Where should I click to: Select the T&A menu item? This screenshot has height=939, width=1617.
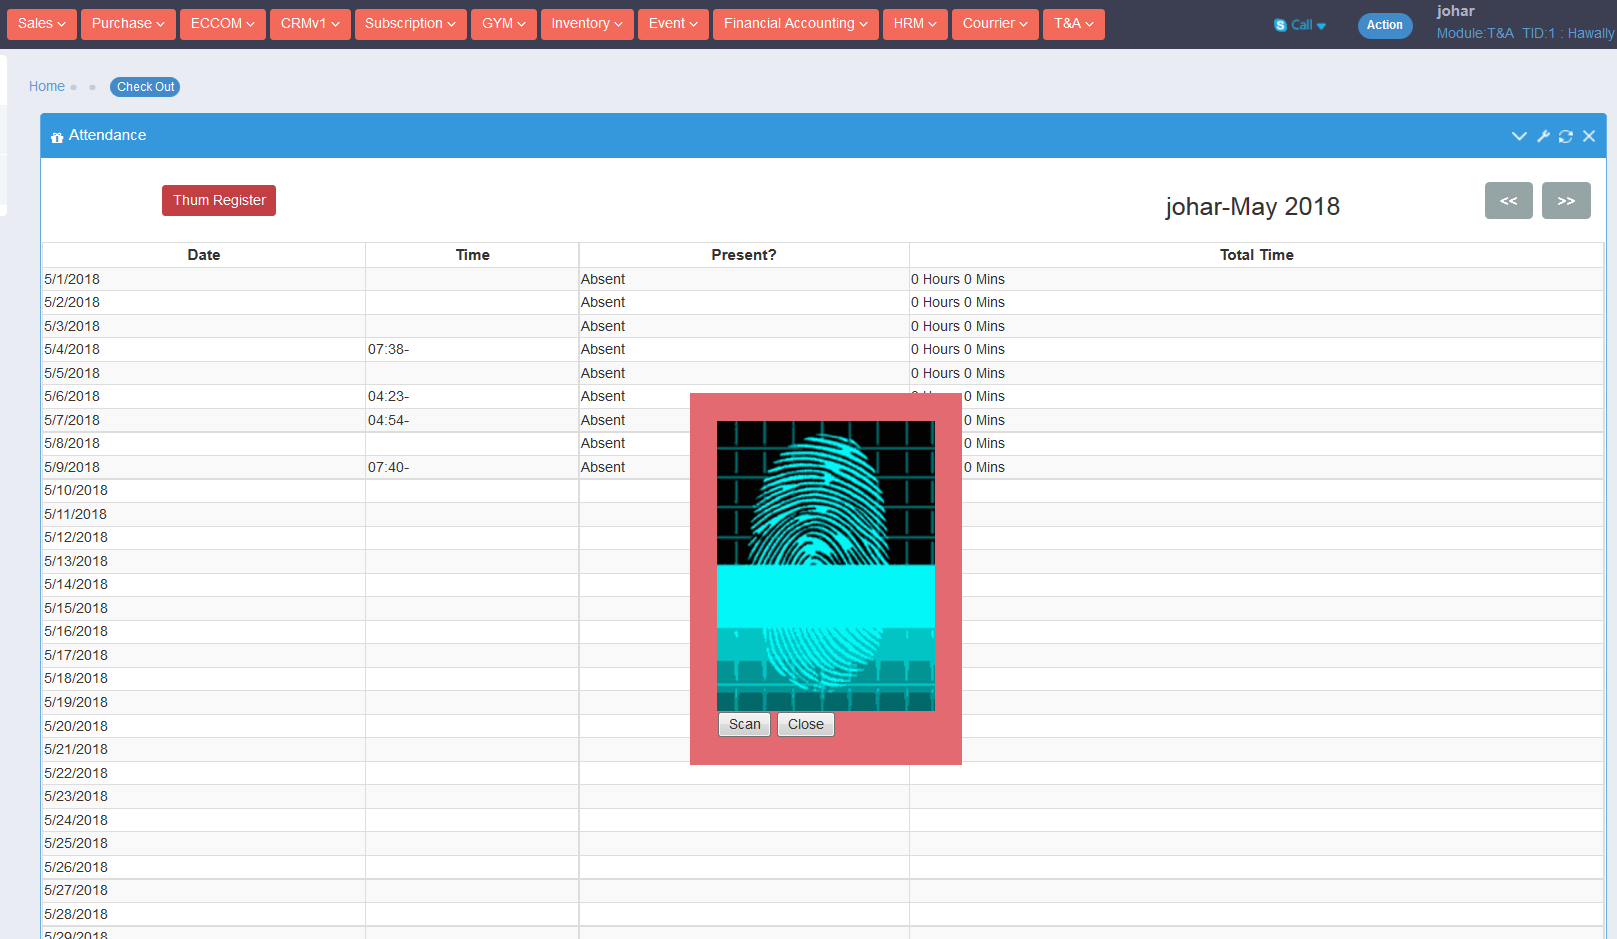click(x=1073, y=24)
